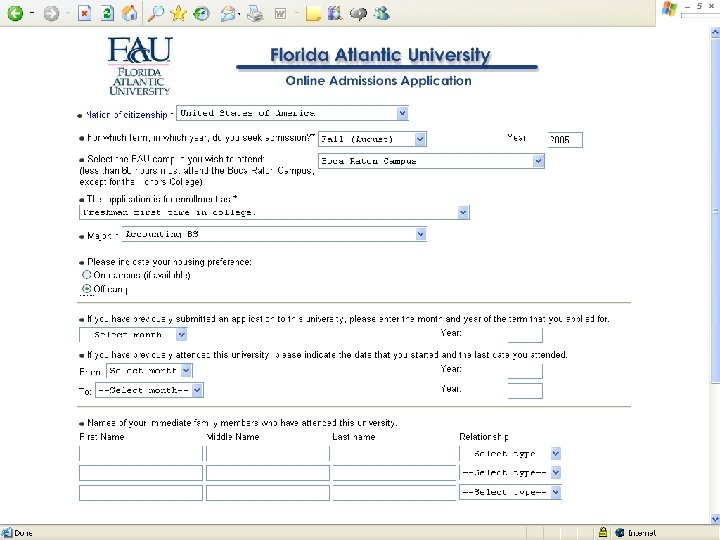Click the padlock security icon in status bar

tap(603, 532)
